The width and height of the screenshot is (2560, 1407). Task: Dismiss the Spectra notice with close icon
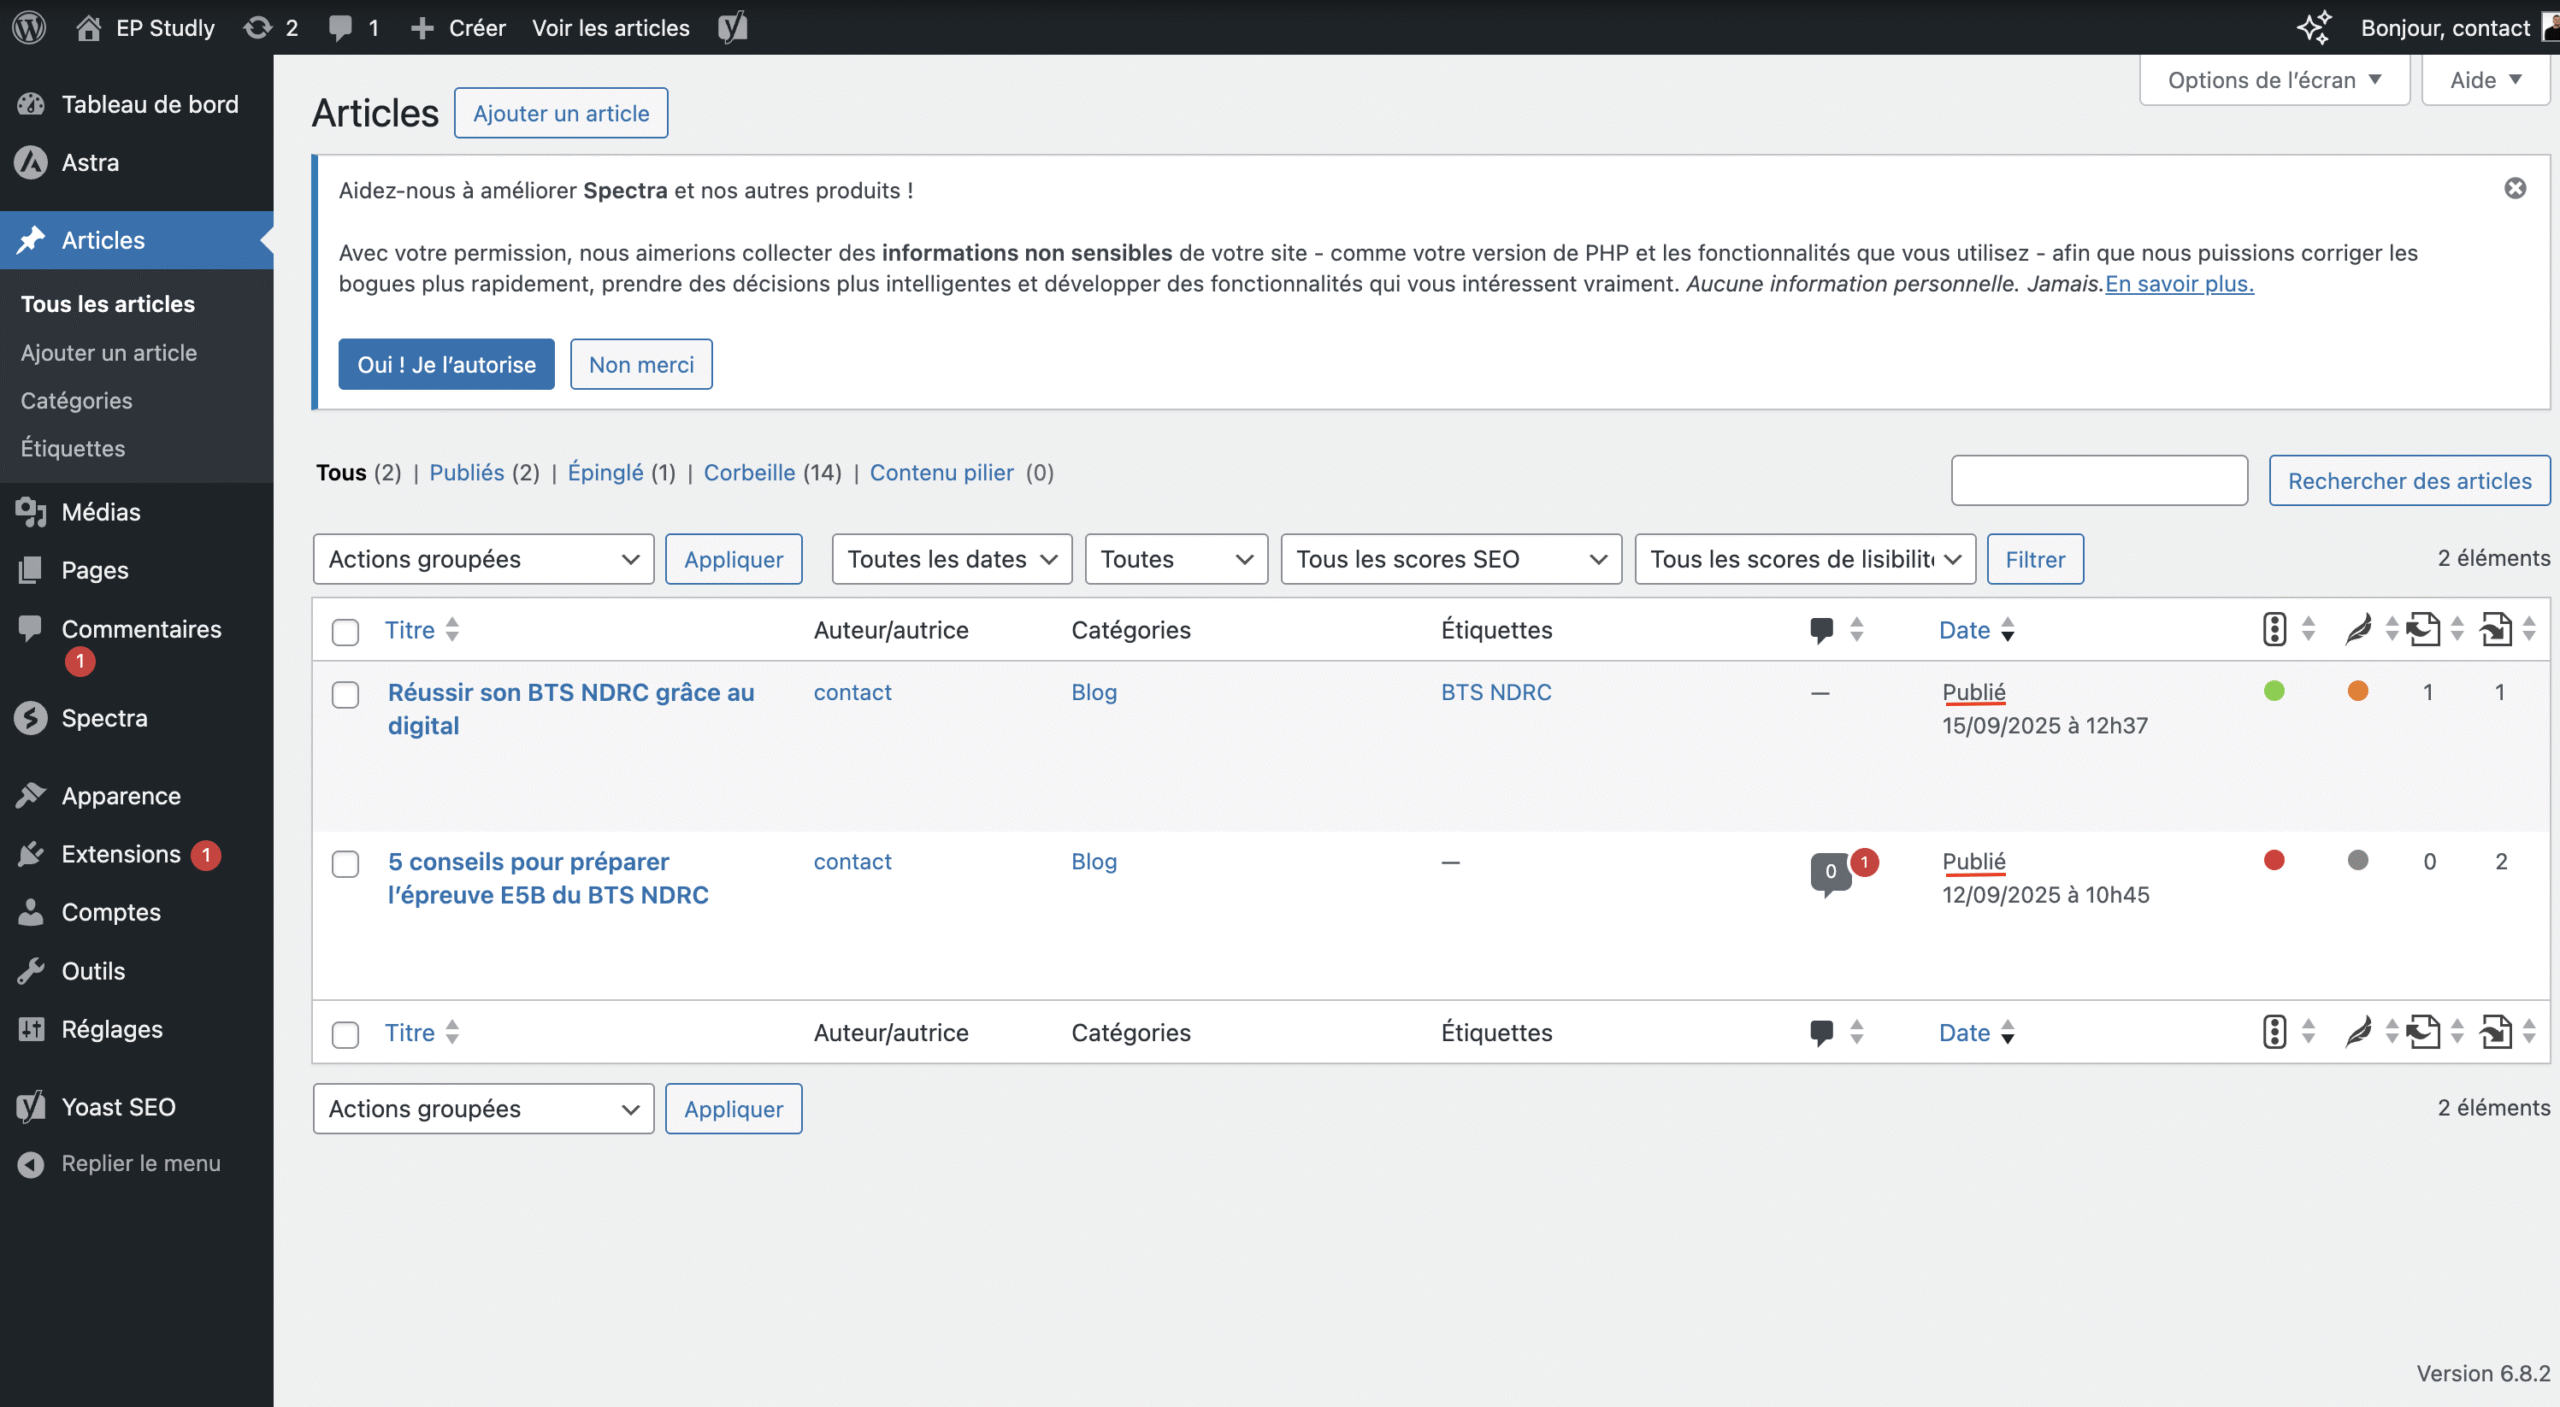coord(2515,188)
